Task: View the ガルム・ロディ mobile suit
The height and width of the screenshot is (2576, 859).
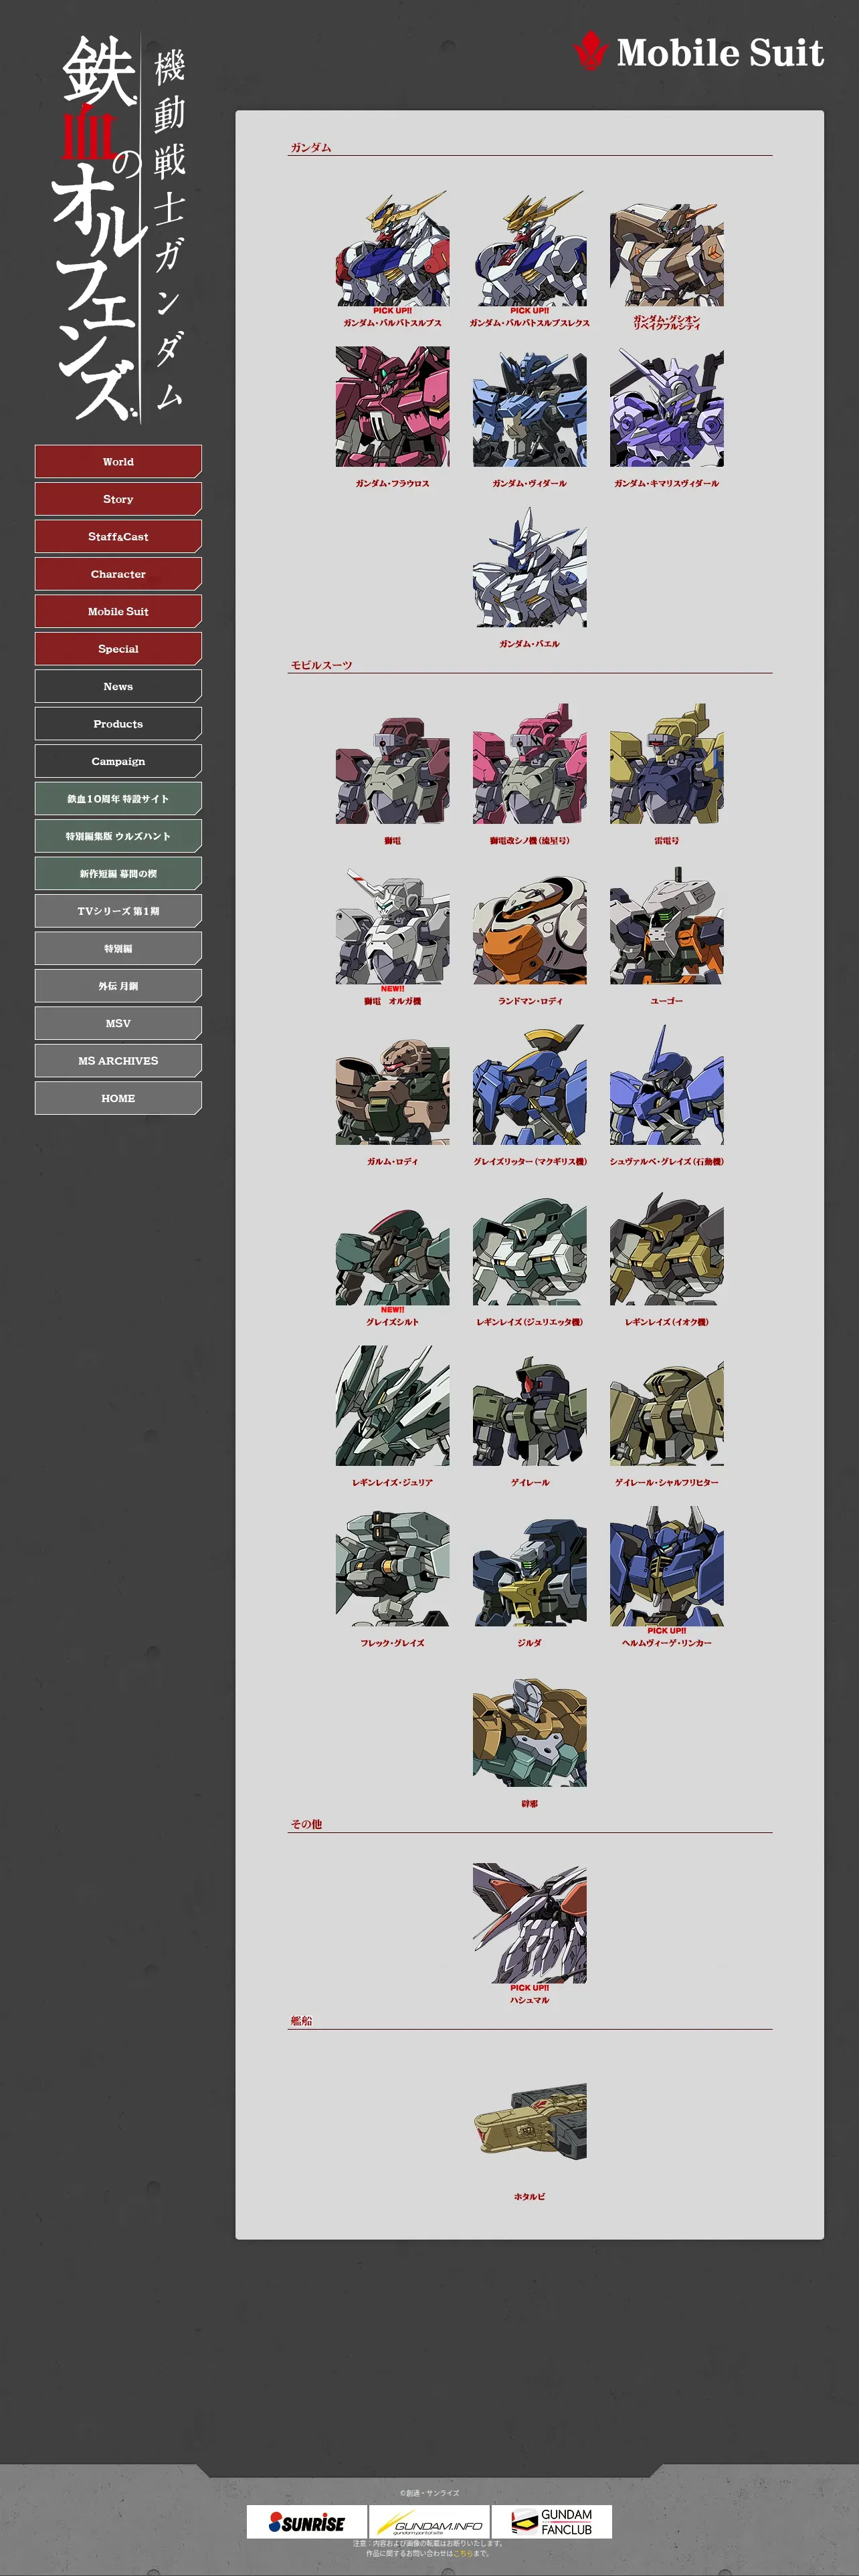Action: tap(392, 1086)
